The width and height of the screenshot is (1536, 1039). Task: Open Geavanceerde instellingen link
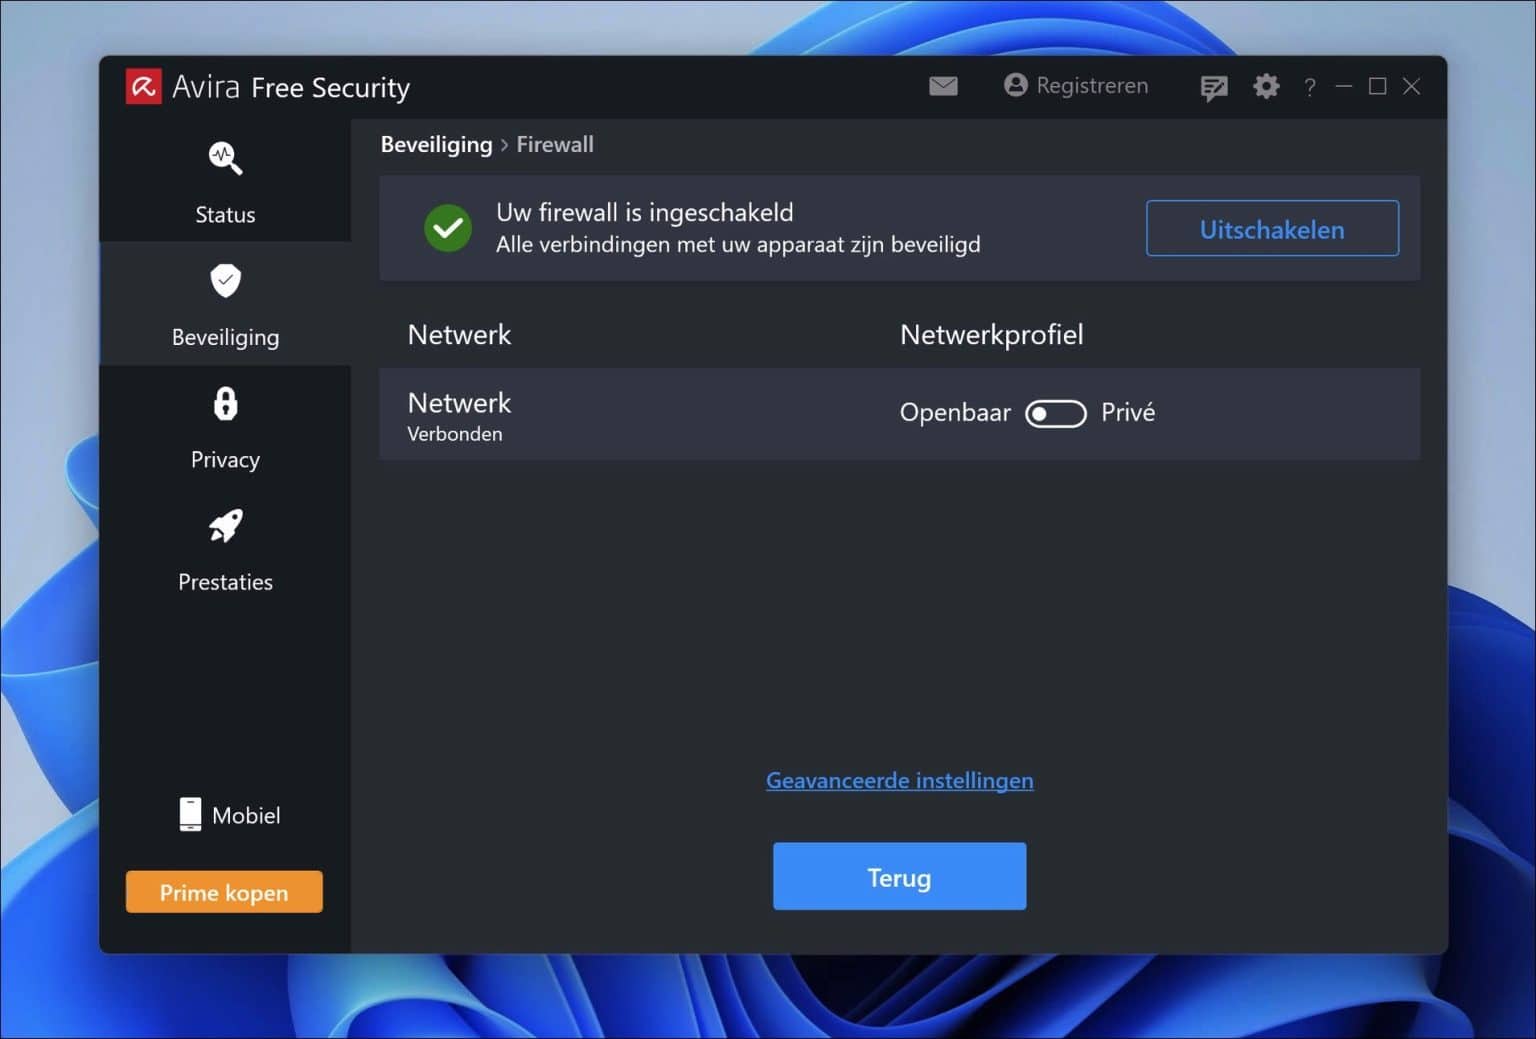(899, 780)
